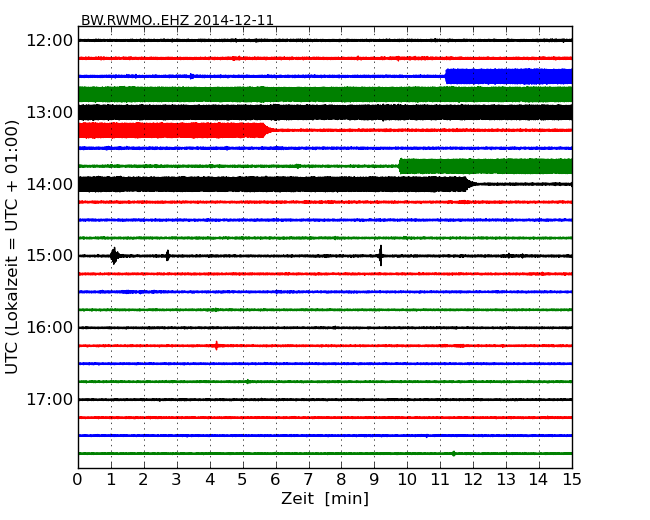Click the thick red signal block on 13:15 trace
Screen dimensions: 650x520
coord(175,130)
